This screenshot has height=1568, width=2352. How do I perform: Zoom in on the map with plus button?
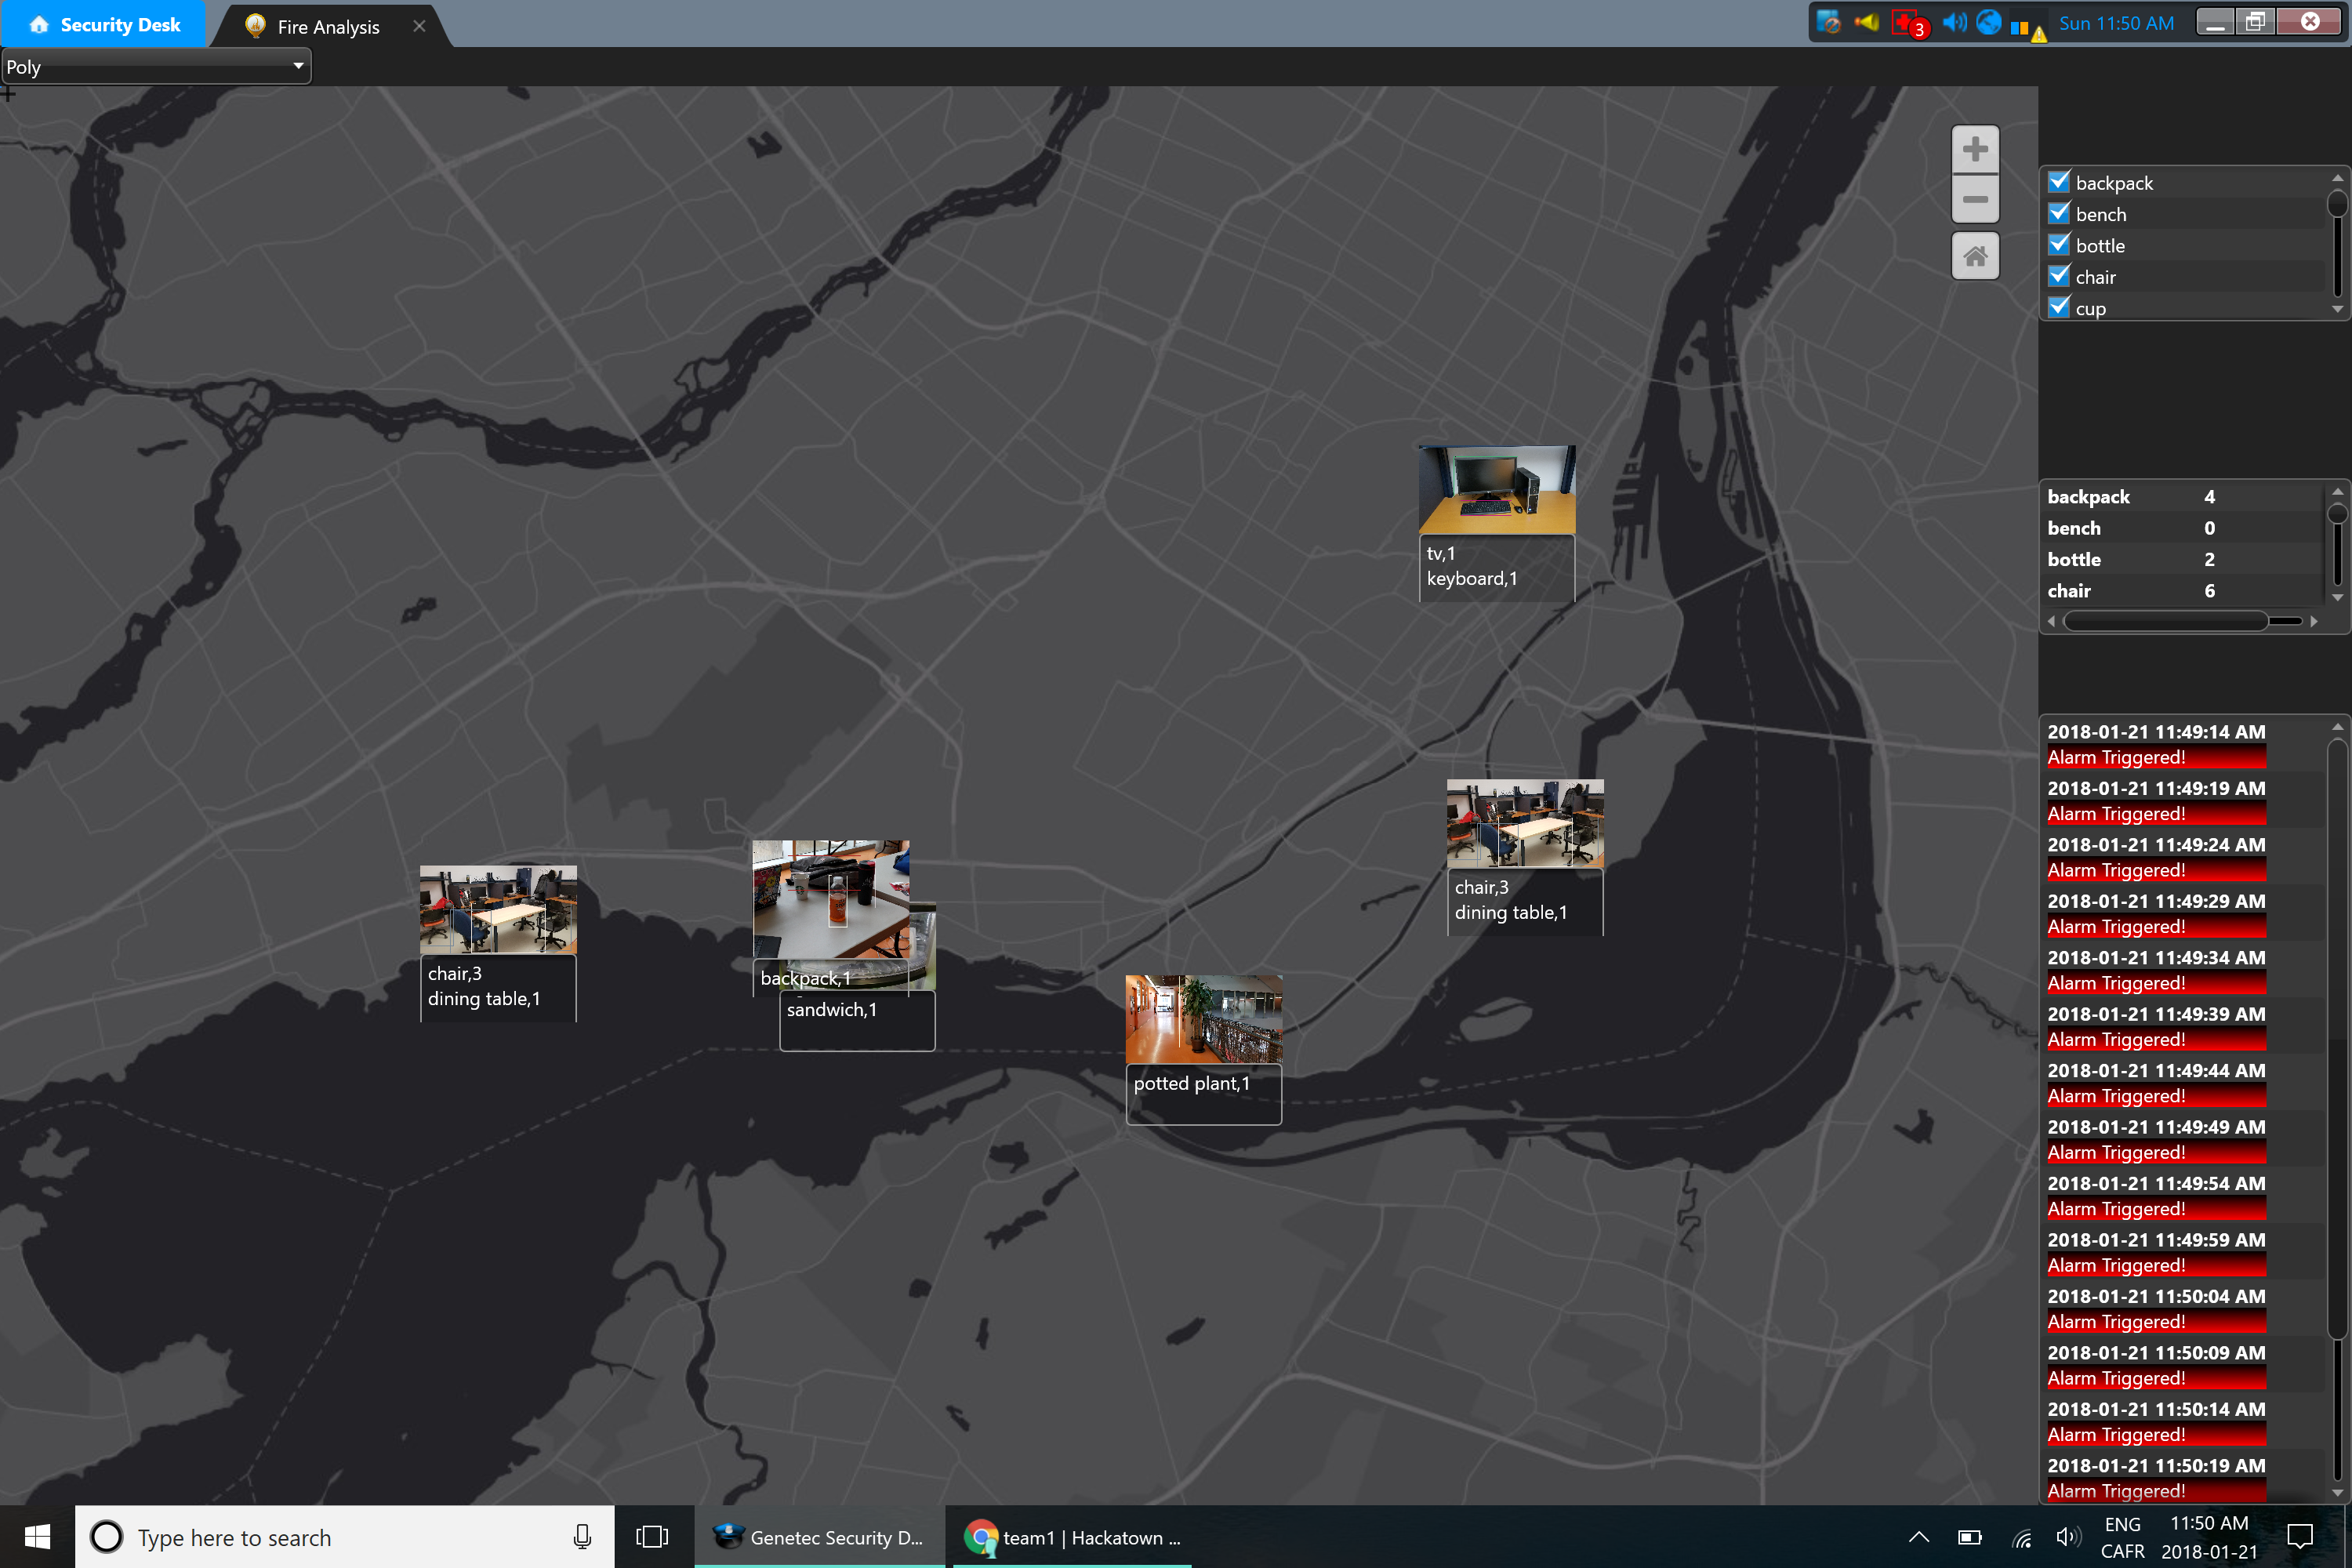coord(1974,150)
